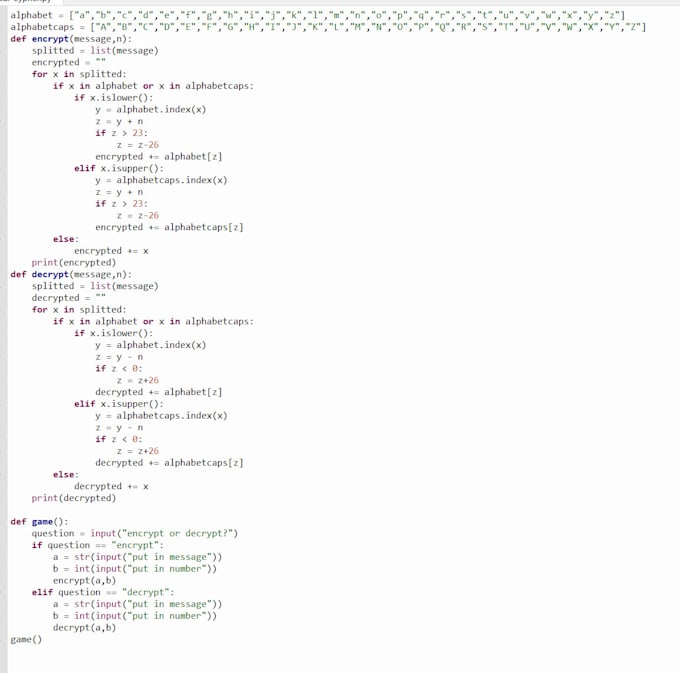This screenshot has height=673, width=680.
Task: Click the 'print(decrypted)' line
Action: tap(74, 498)
